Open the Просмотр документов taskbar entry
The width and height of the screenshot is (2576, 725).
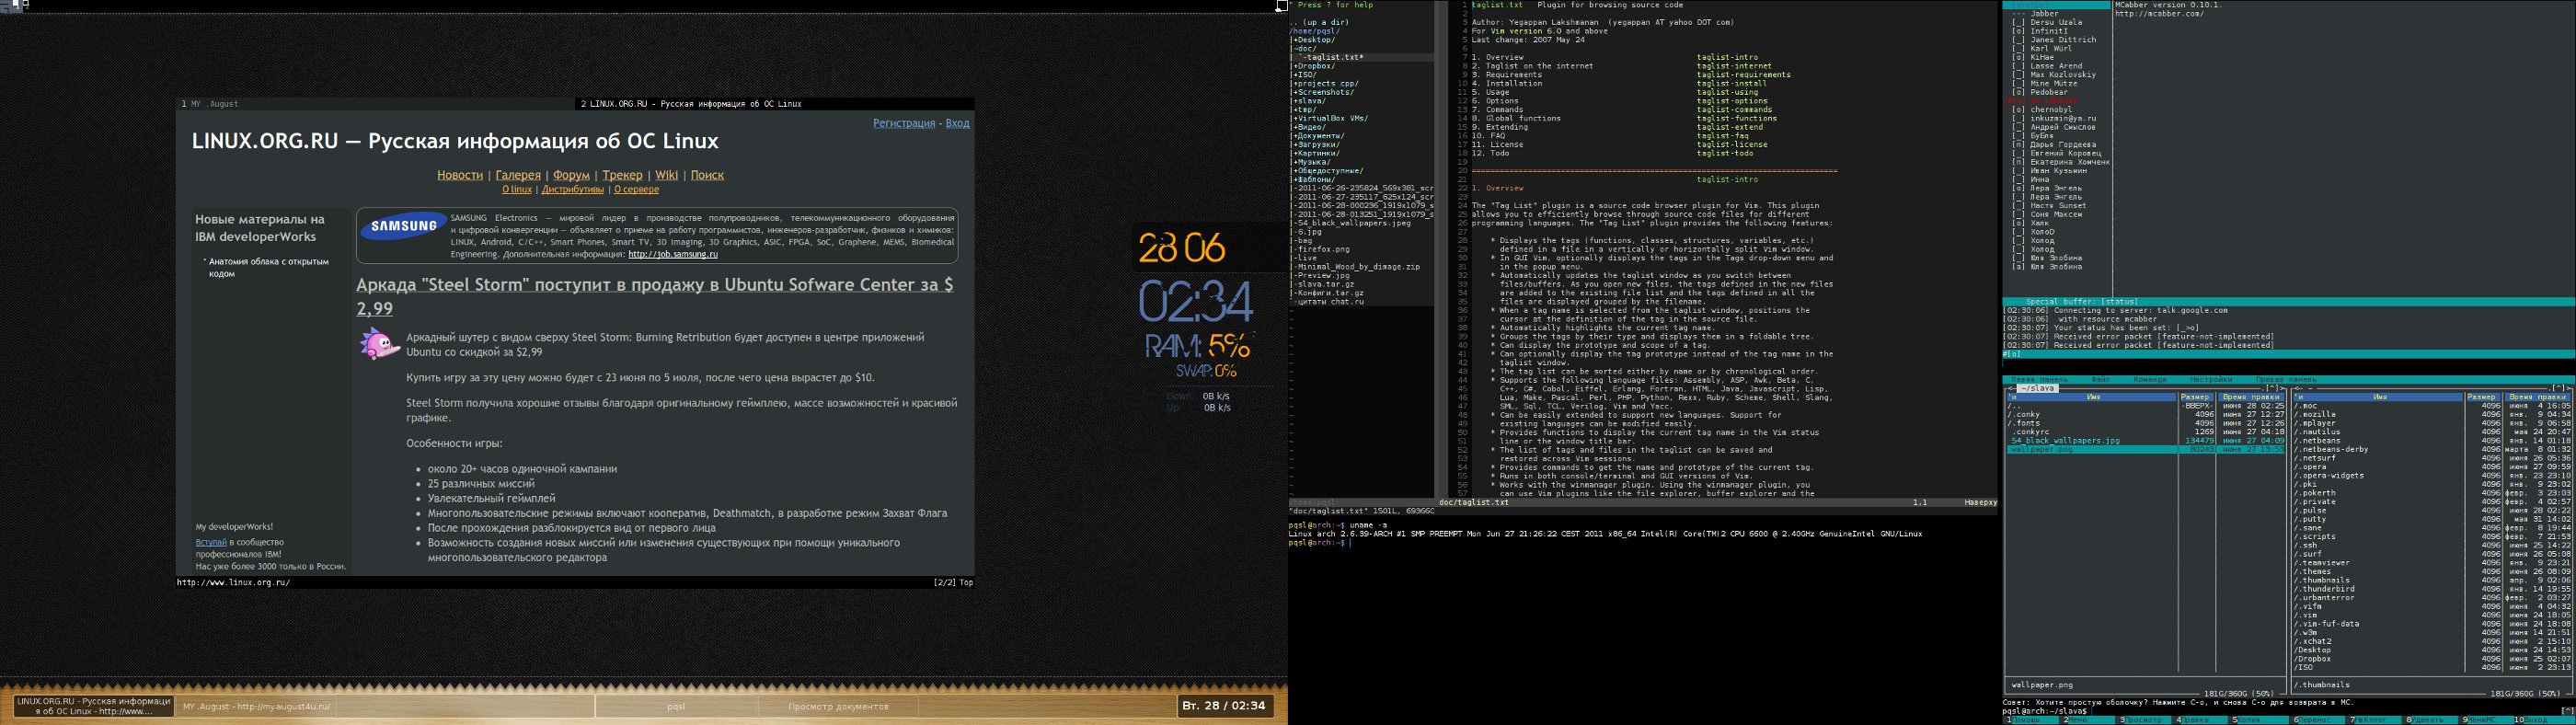click(x=838, y=706)
